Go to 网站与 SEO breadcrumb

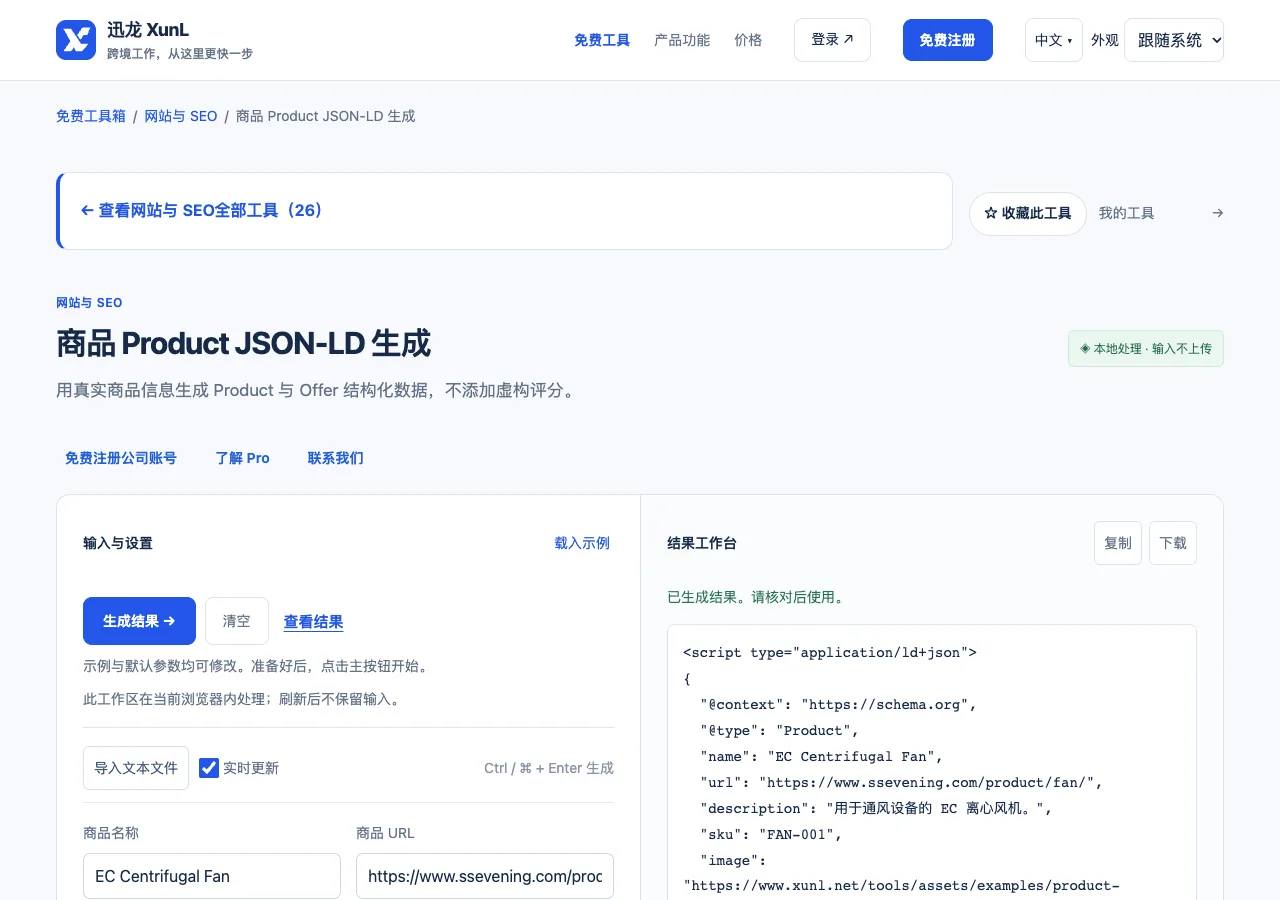click(181, 116)
